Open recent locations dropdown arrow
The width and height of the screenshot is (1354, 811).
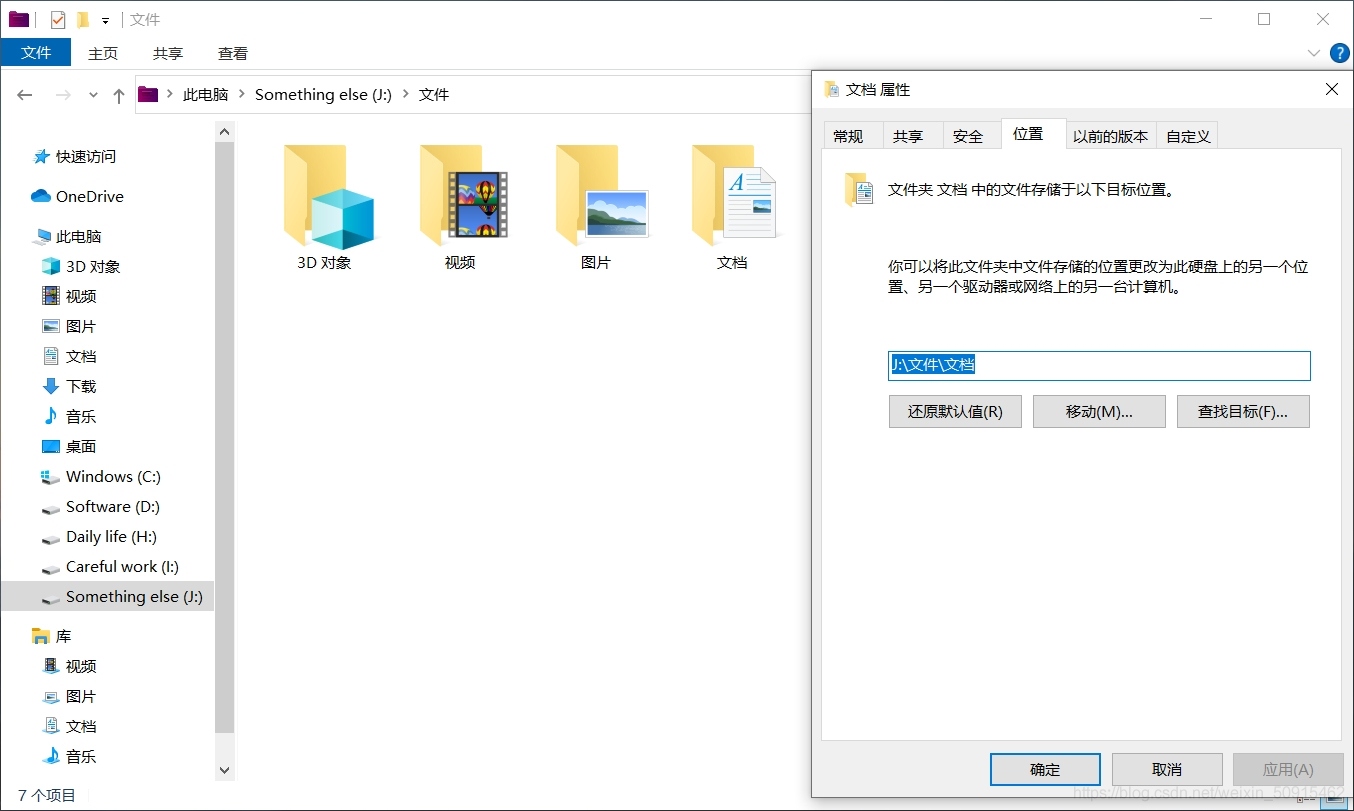coord(93,95)
